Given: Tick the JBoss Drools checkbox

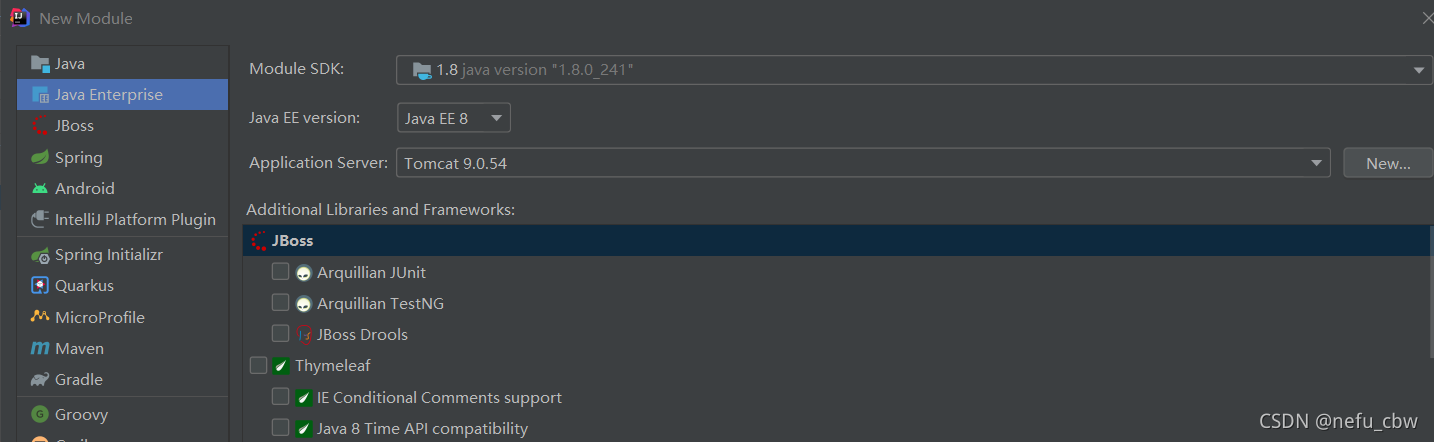Looking at the screenshot, I should (280, 333).
